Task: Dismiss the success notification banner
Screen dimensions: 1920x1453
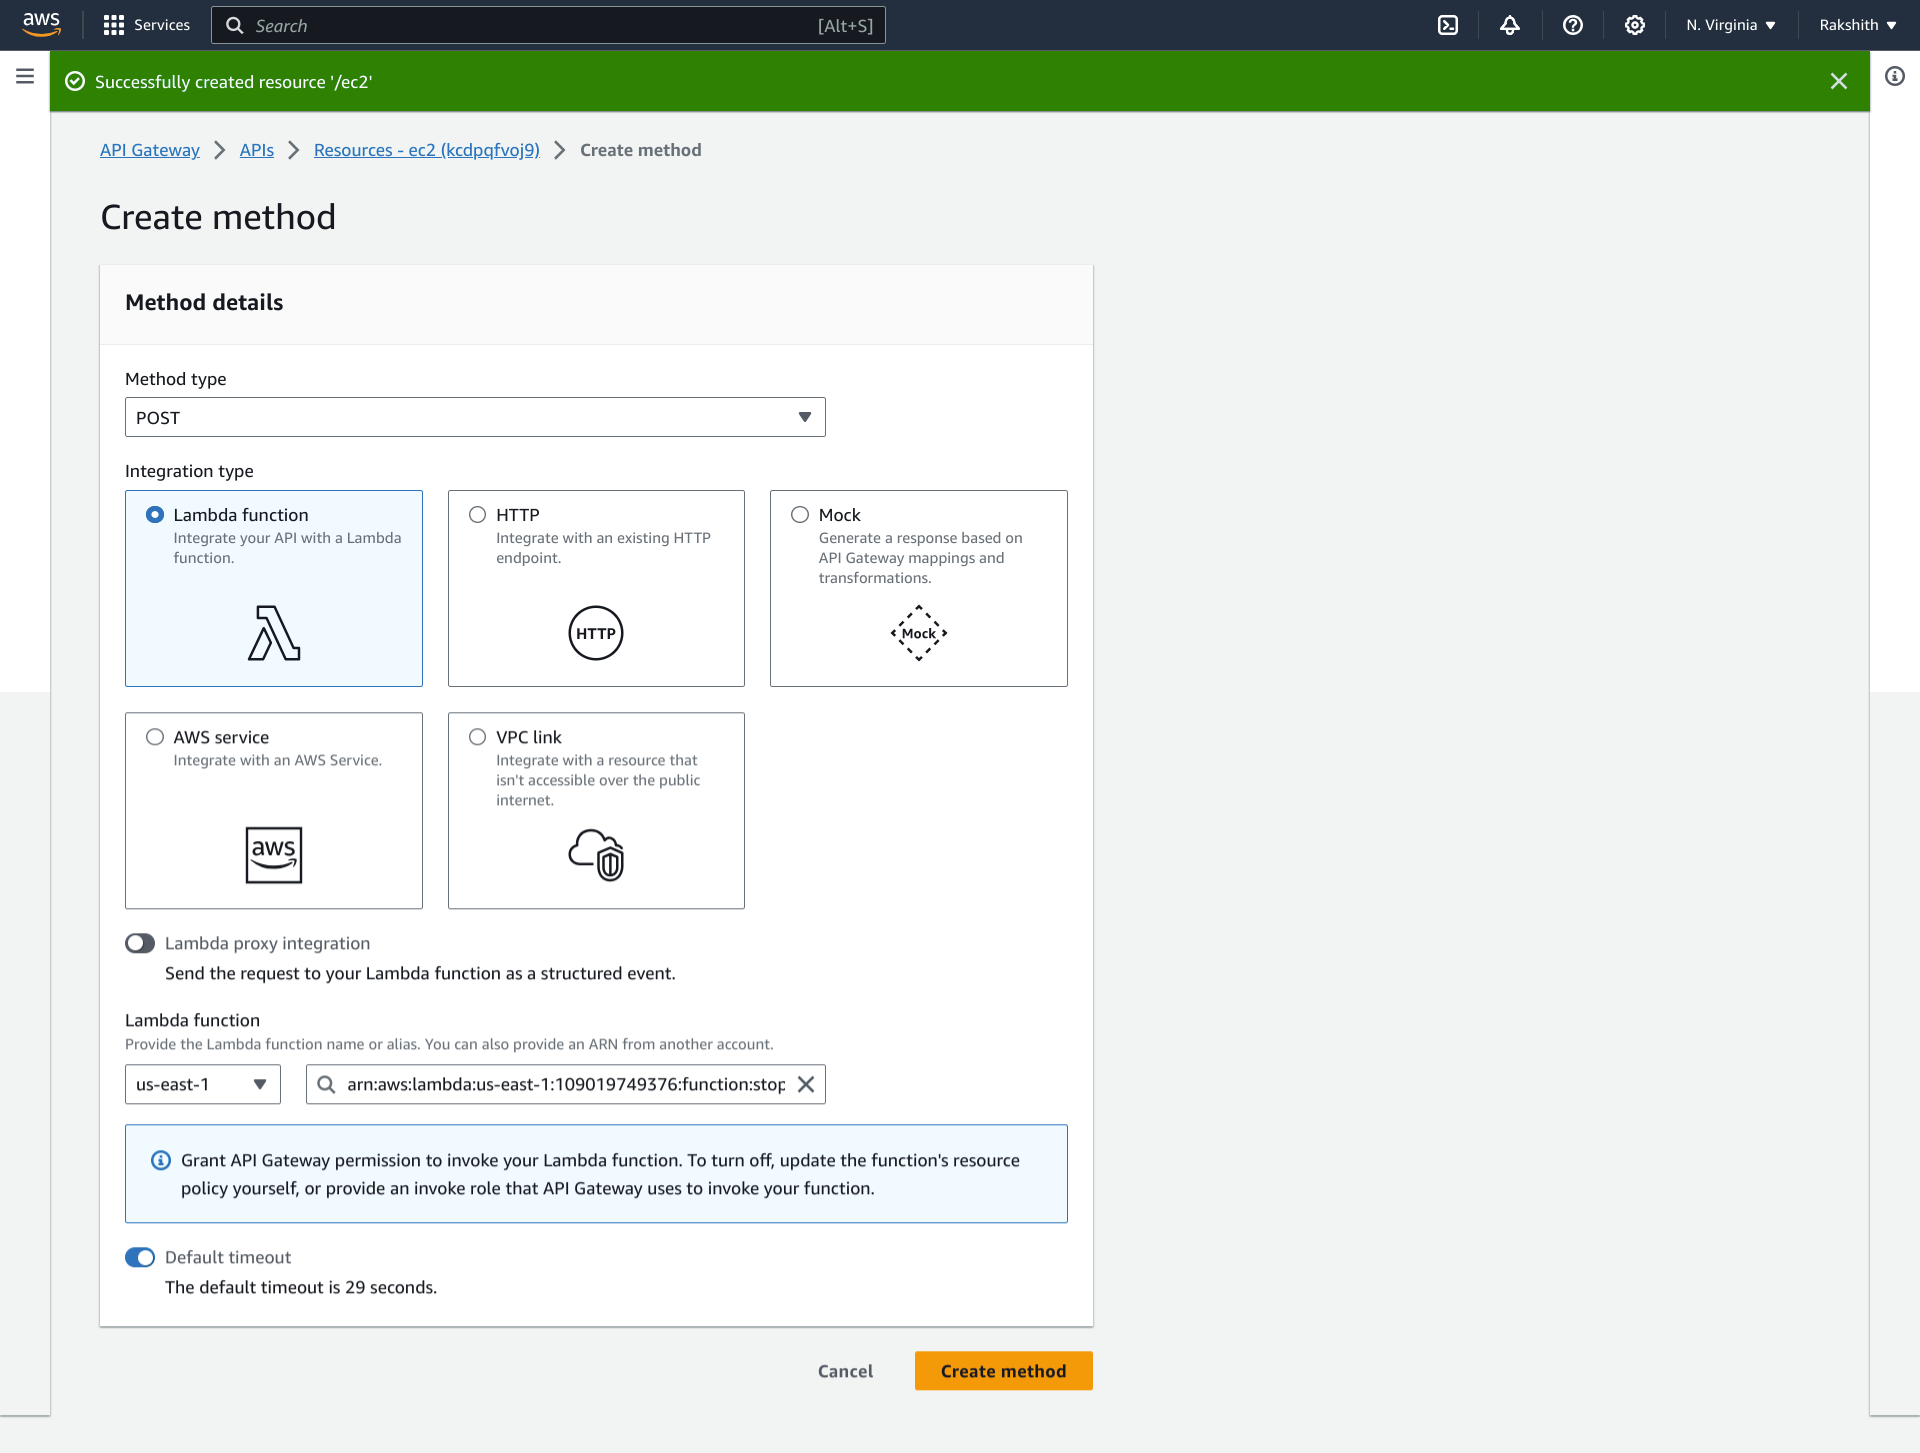Action: coord(1839,81)
